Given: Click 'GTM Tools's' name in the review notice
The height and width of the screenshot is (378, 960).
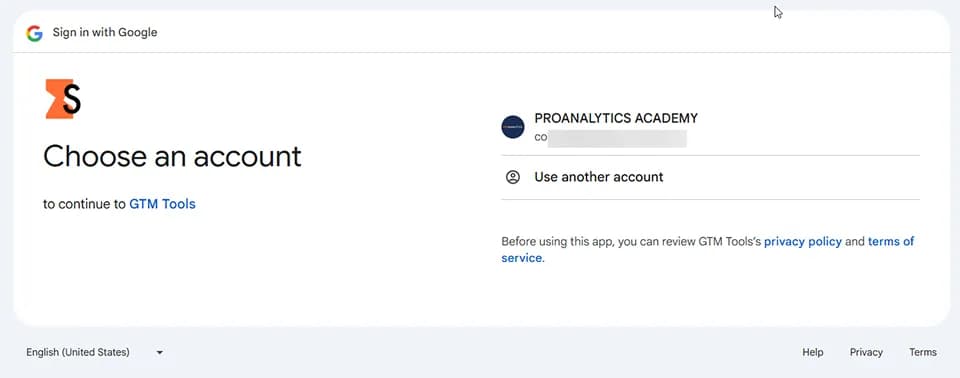Looking at the screenshot, I should click(x=730, y=241).
